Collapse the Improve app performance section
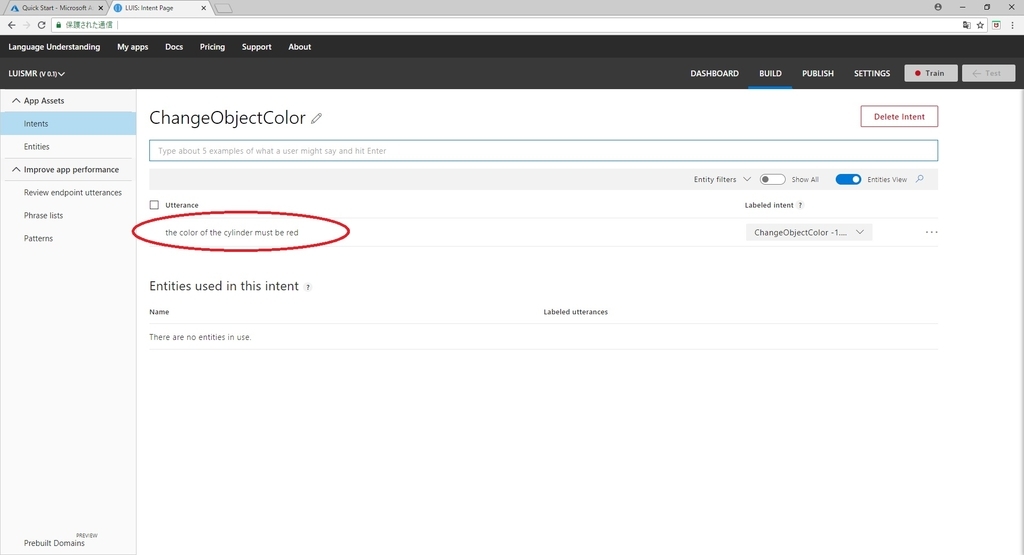1024x555 pixels. [x=16, y=169]
